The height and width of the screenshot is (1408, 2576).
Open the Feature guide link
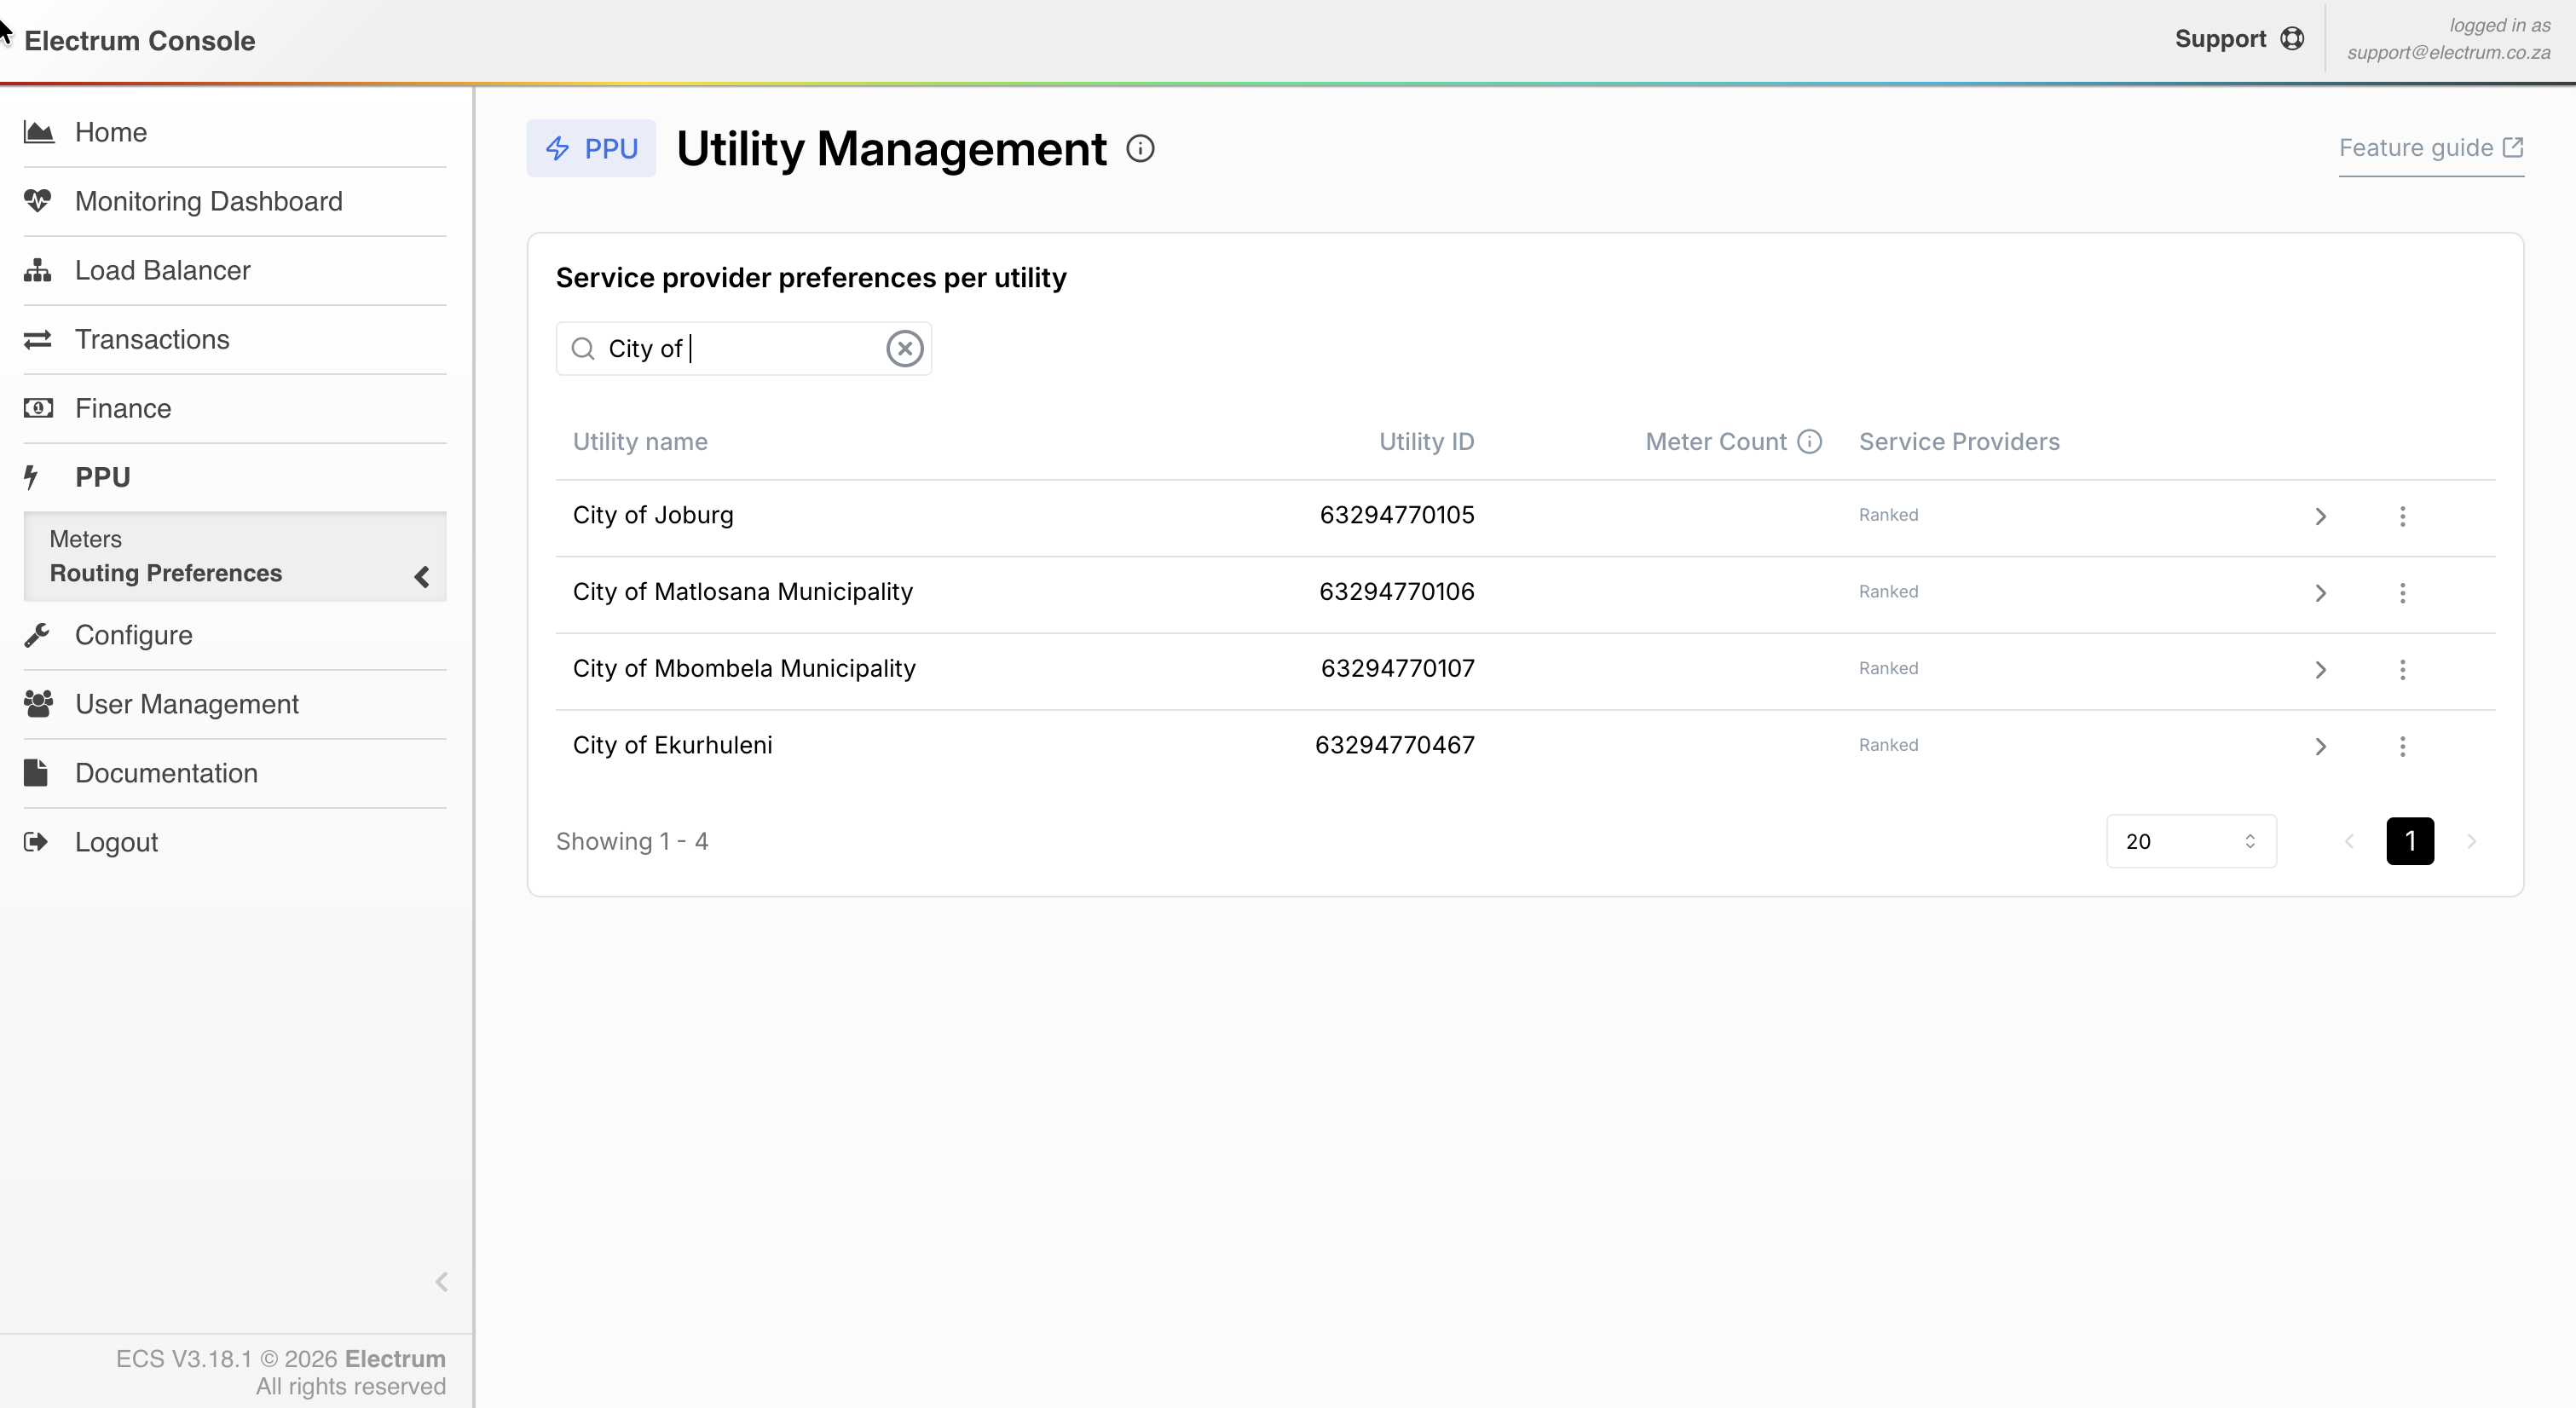click(x=2430, y=148)
